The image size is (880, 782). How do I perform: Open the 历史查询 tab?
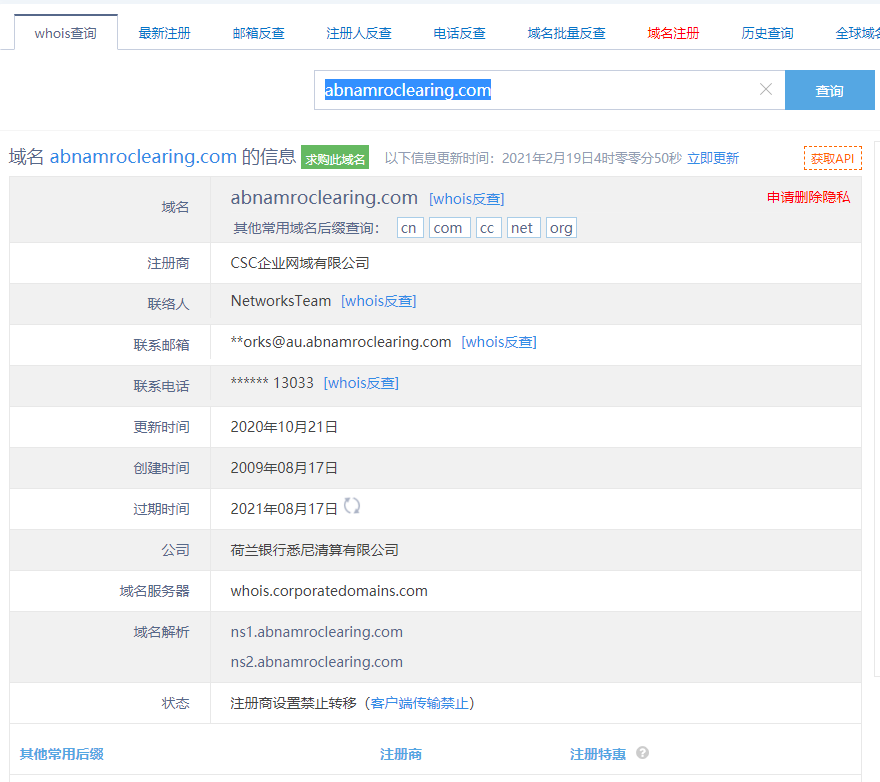coord(768,33)
